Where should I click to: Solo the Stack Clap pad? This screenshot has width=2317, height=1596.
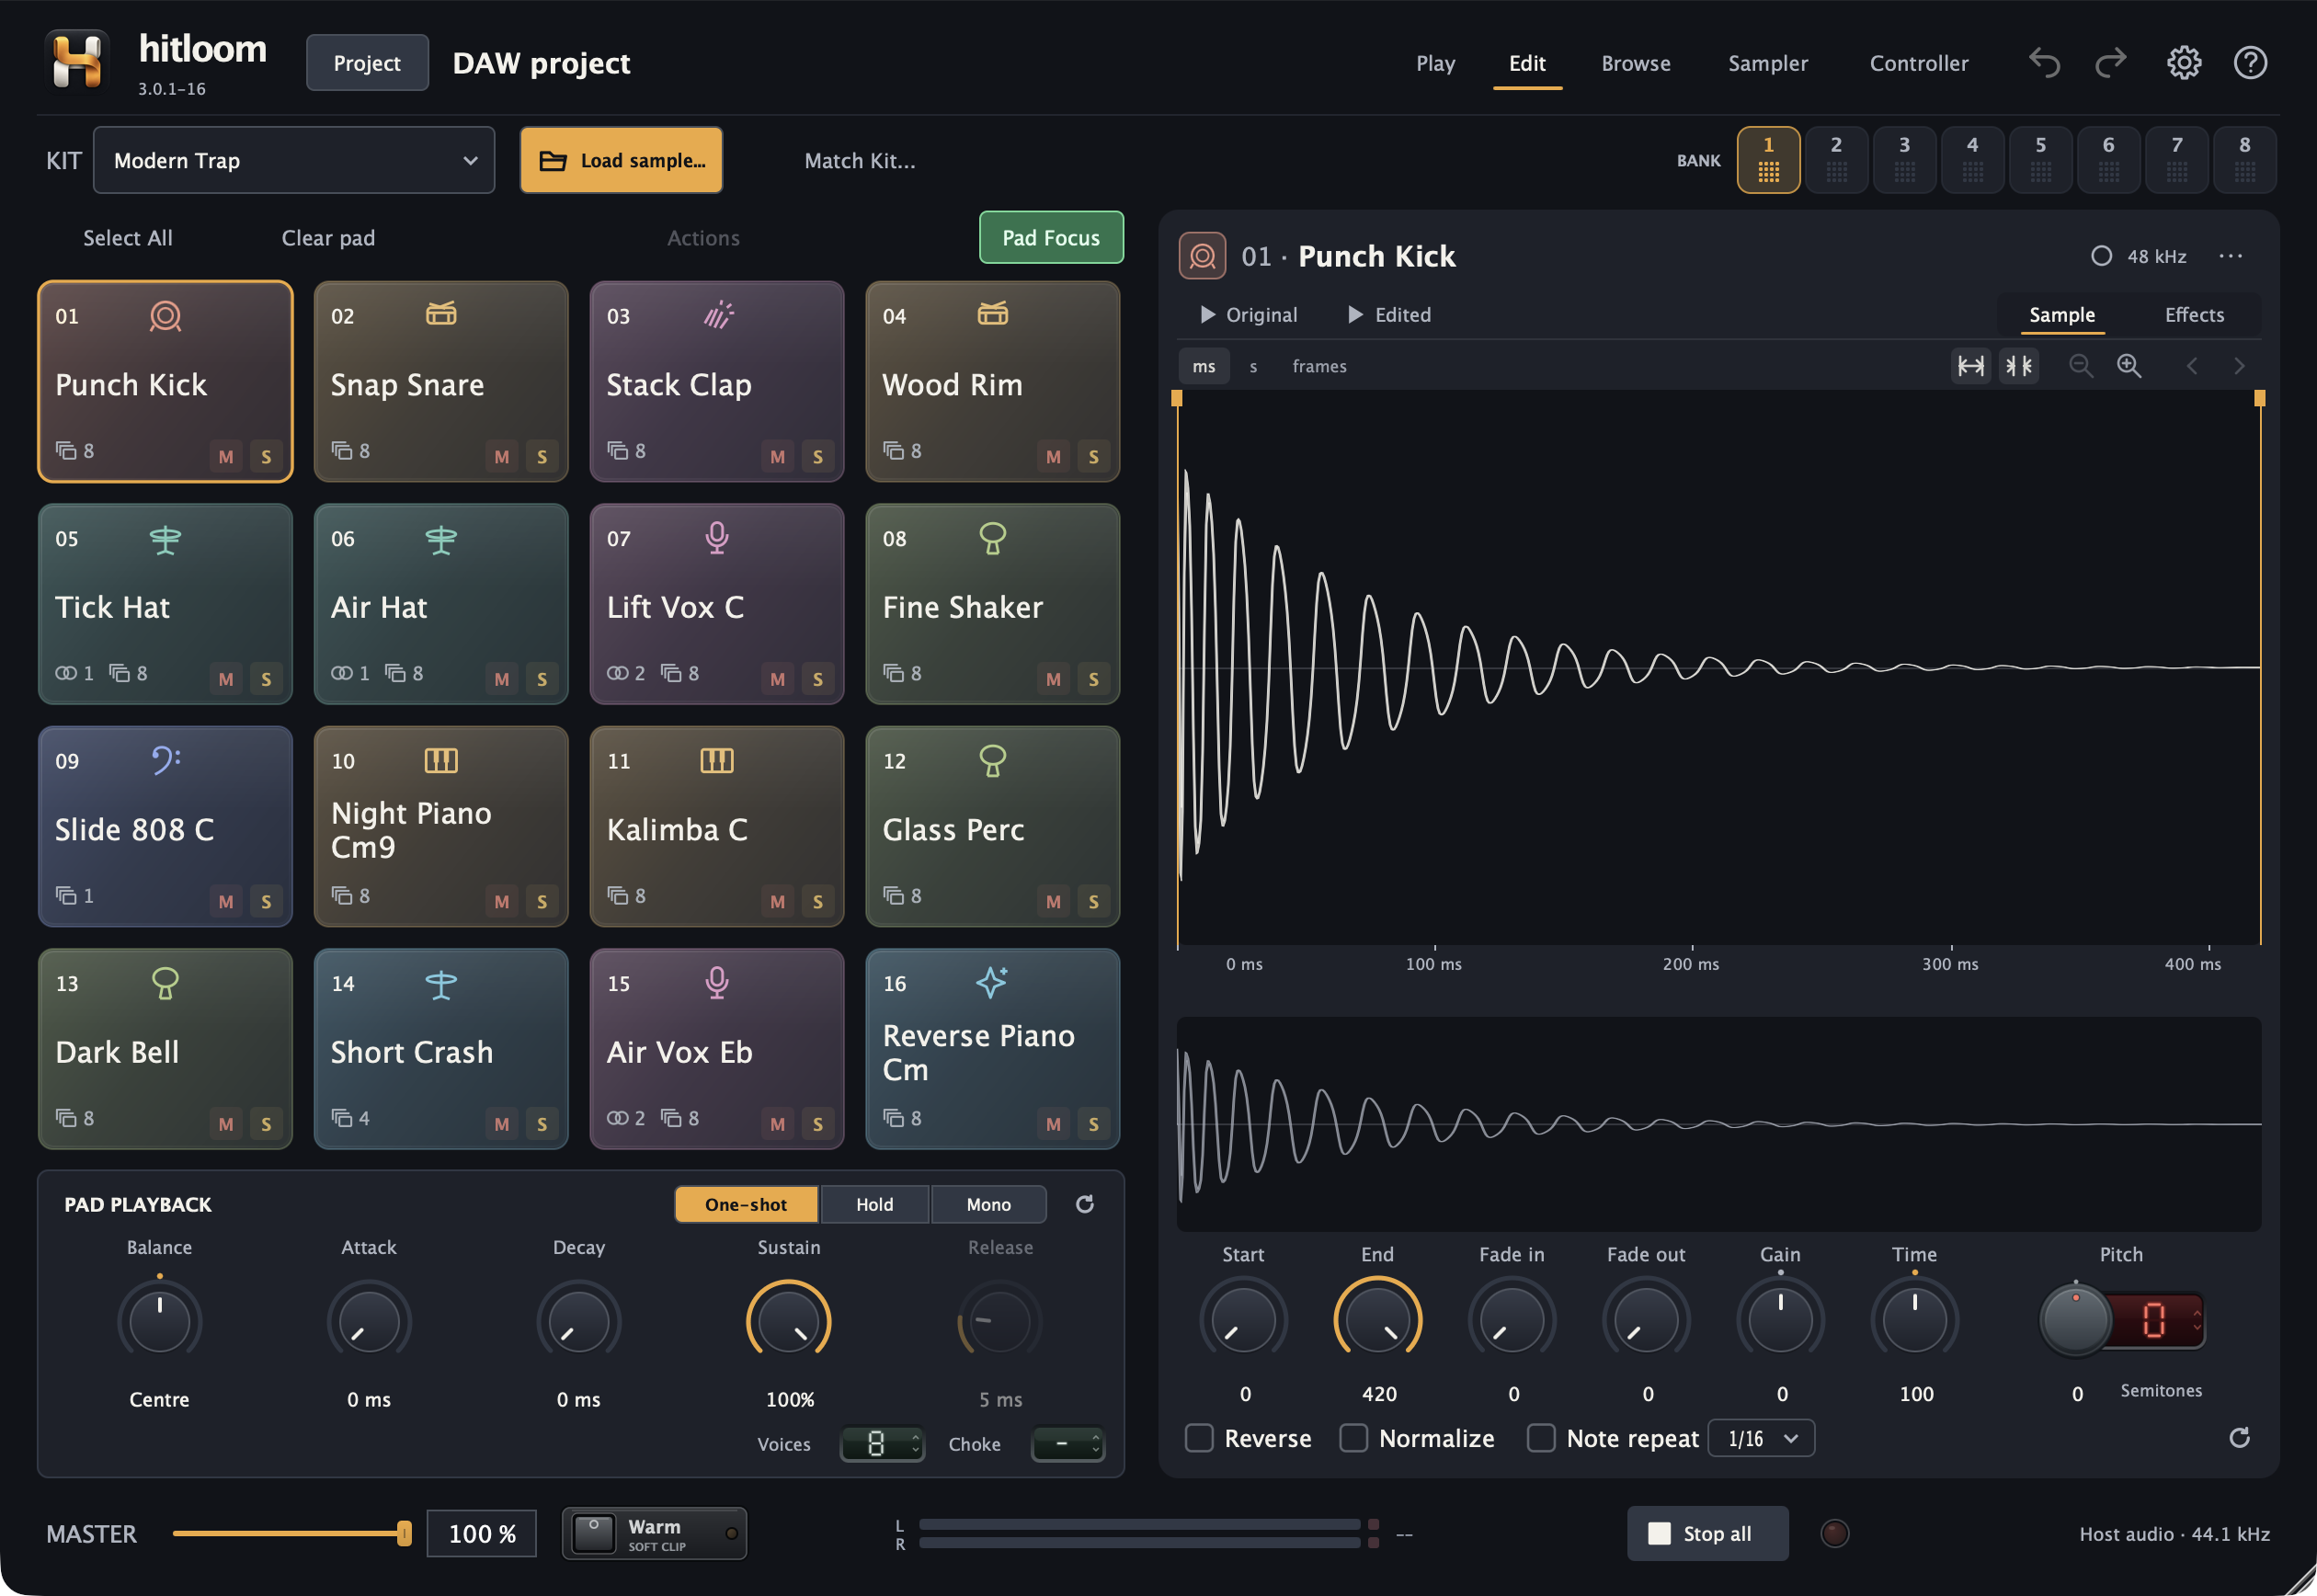[818, 456]
